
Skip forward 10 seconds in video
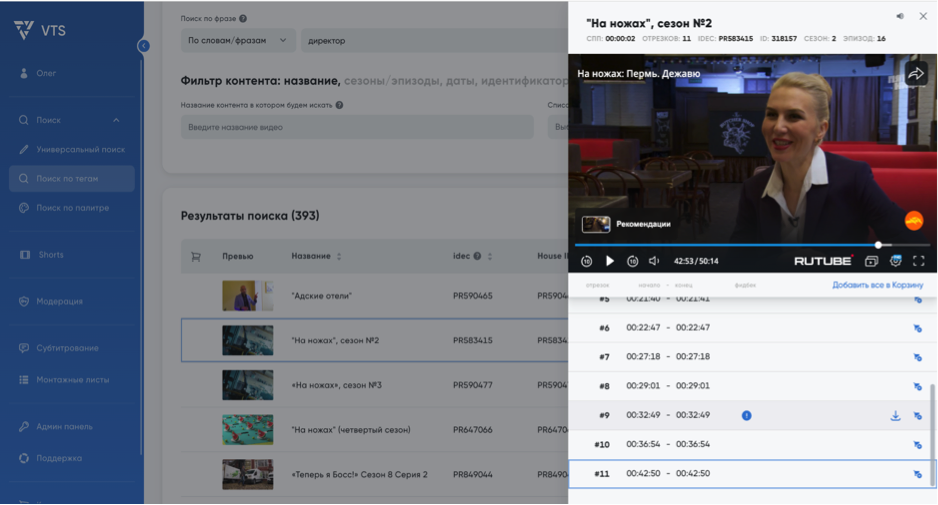click(x=633, y=261)
